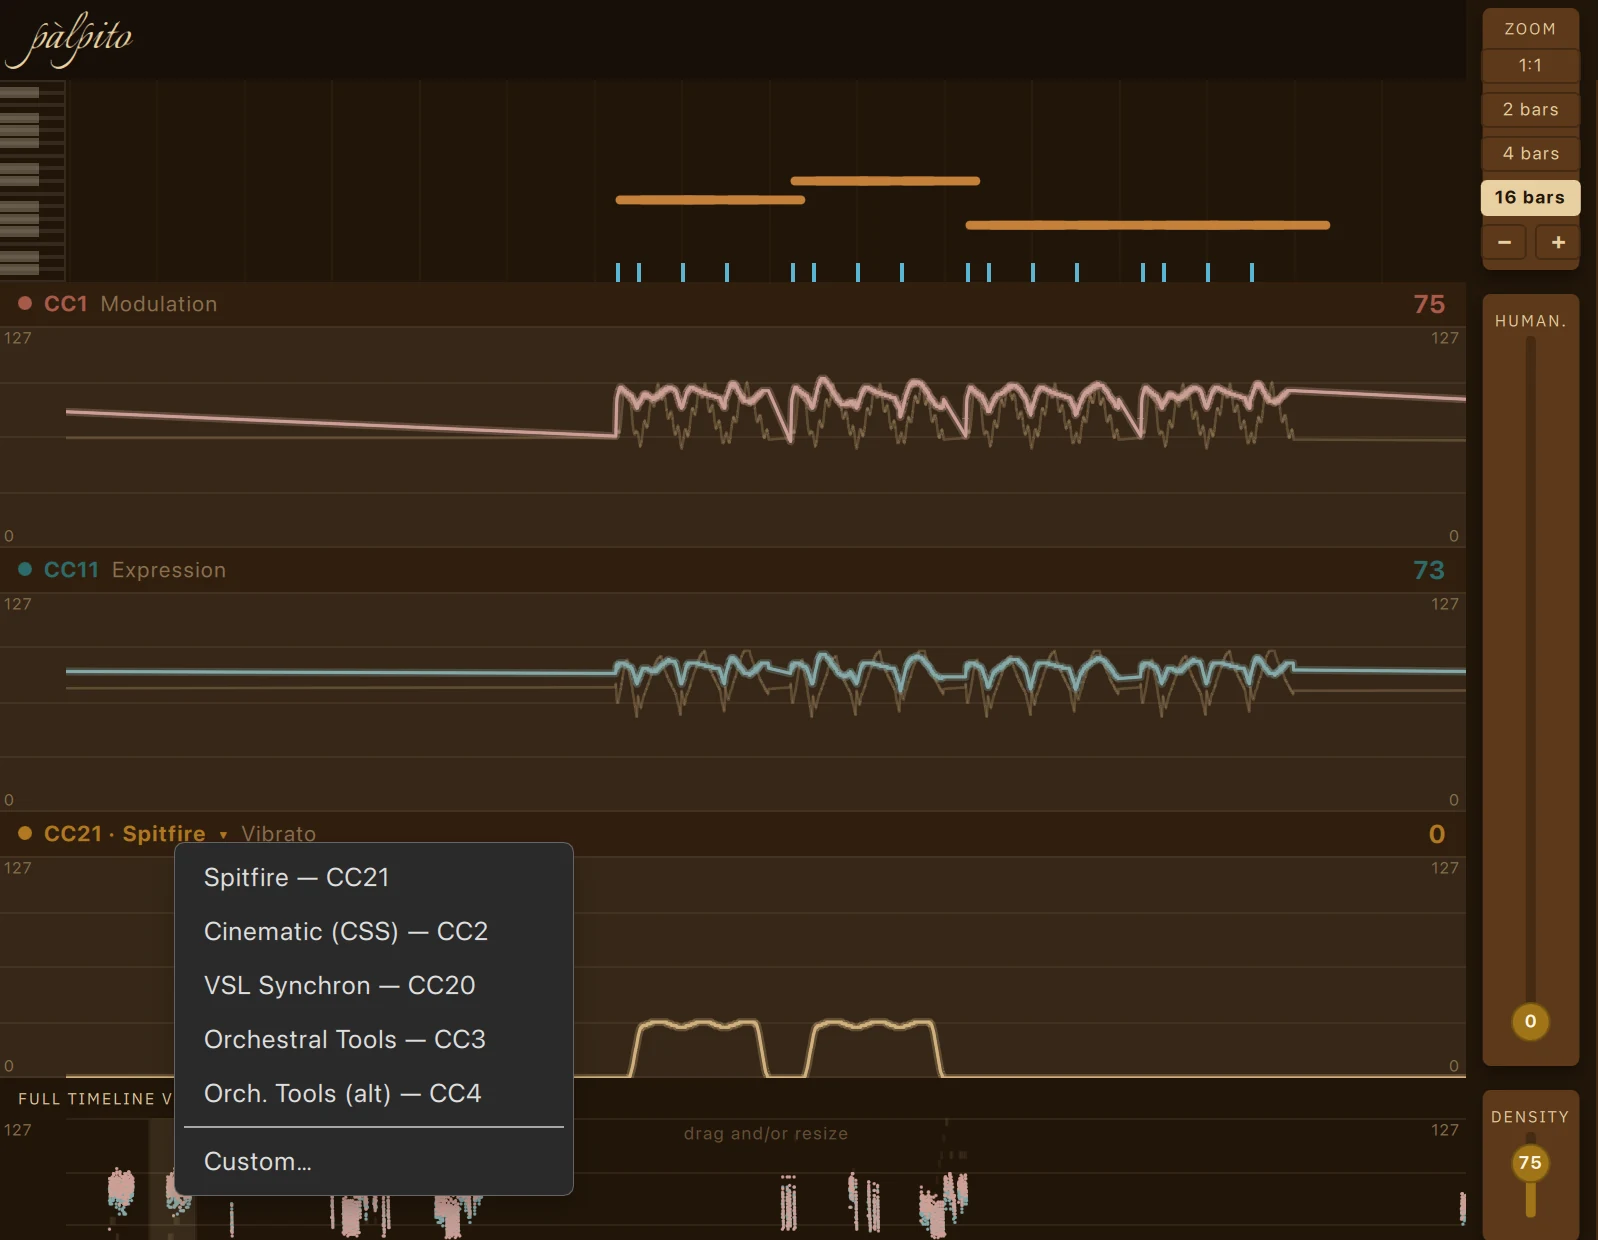This screenshot has height=1240, width=1598.
Task: Click the CC1 Modulation label
Action: (x=130, y=304)
